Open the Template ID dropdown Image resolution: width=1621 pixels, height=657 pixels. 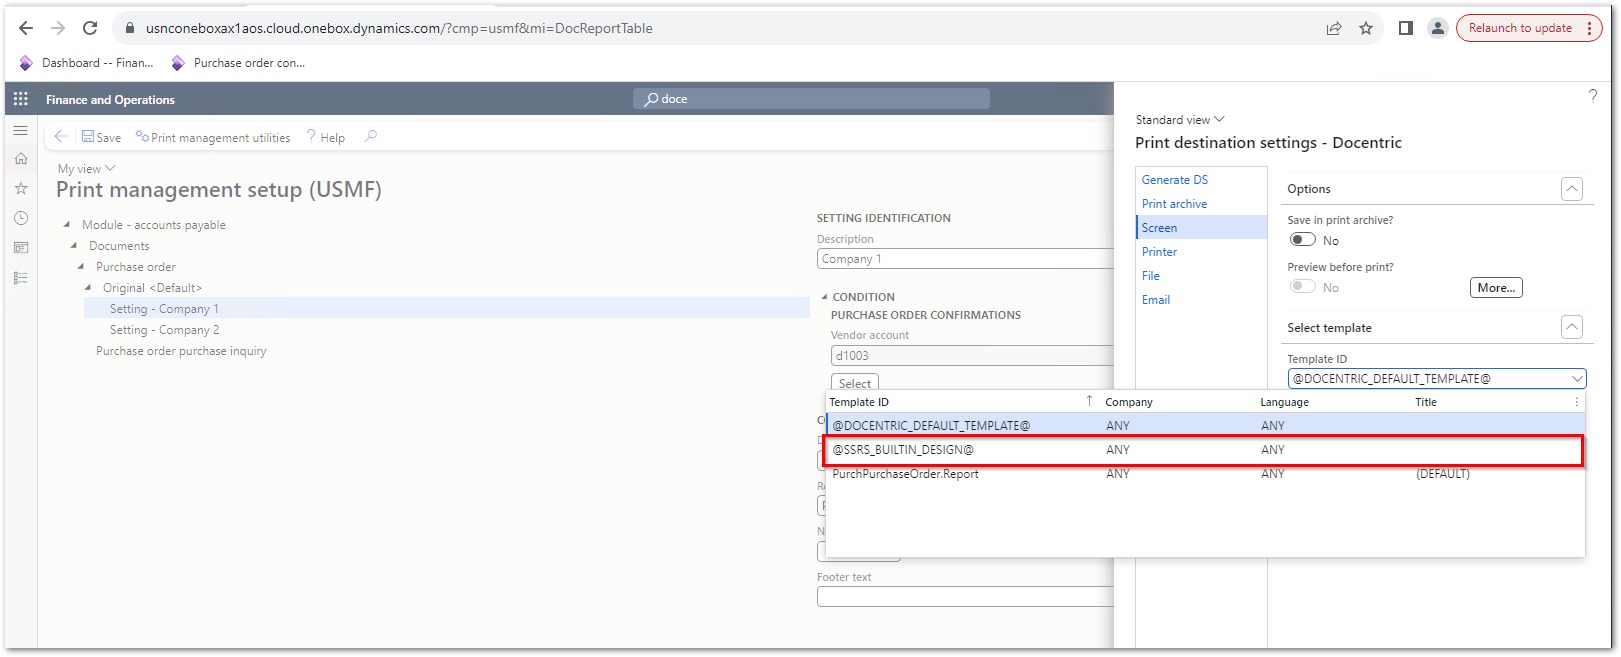(x=1577, y=379)
